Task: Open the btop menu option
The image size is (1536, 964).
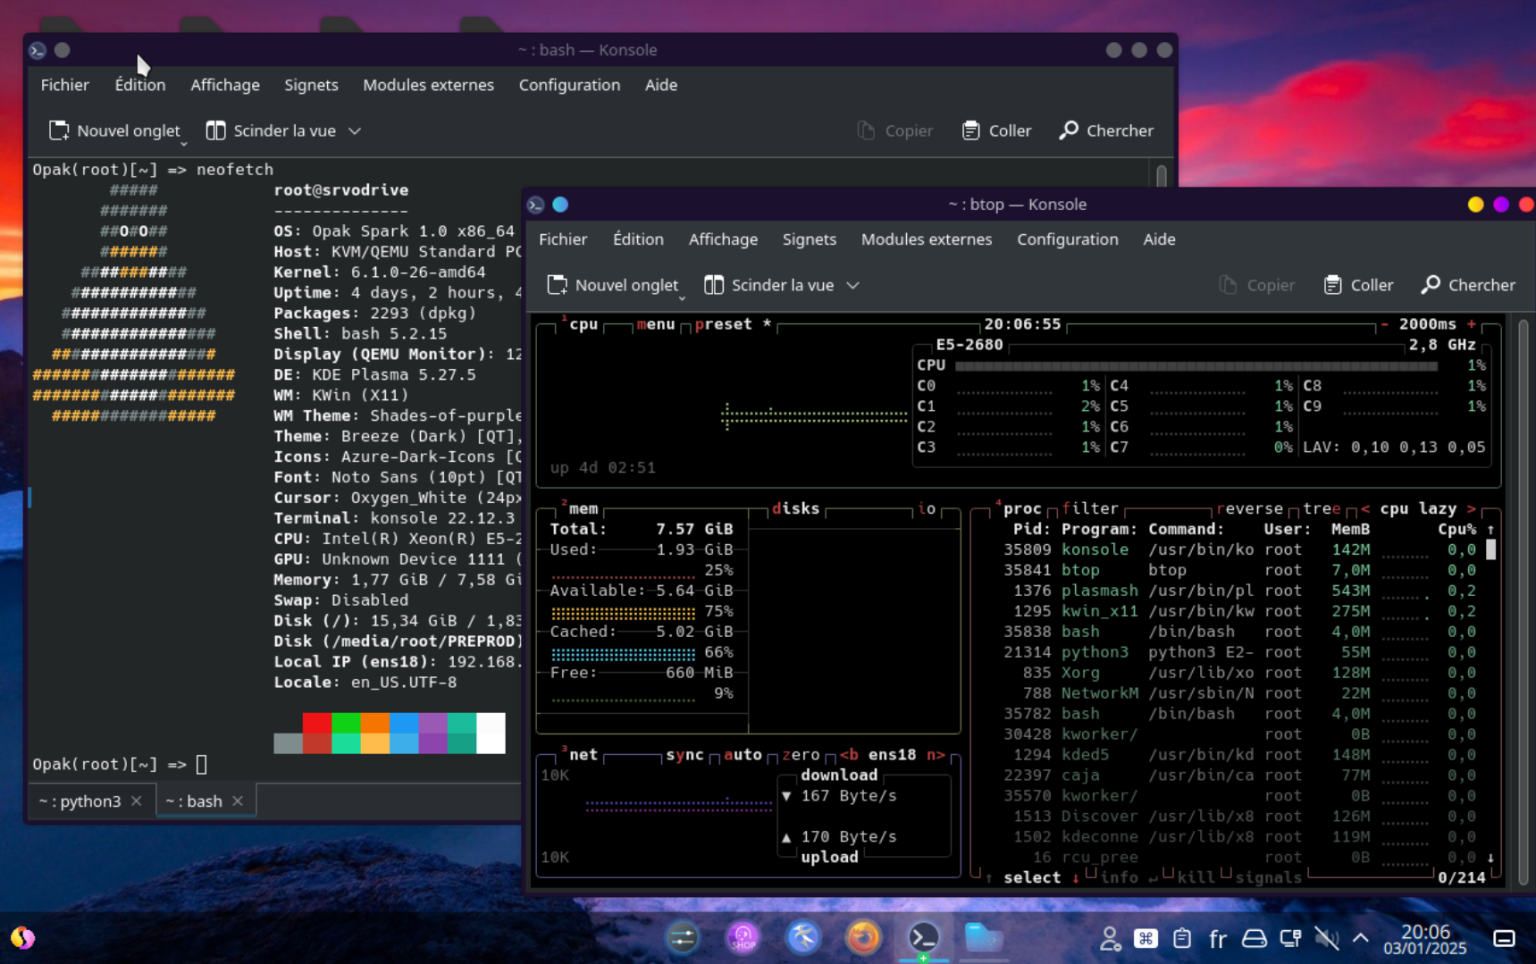Action: (x=655, y=324)
